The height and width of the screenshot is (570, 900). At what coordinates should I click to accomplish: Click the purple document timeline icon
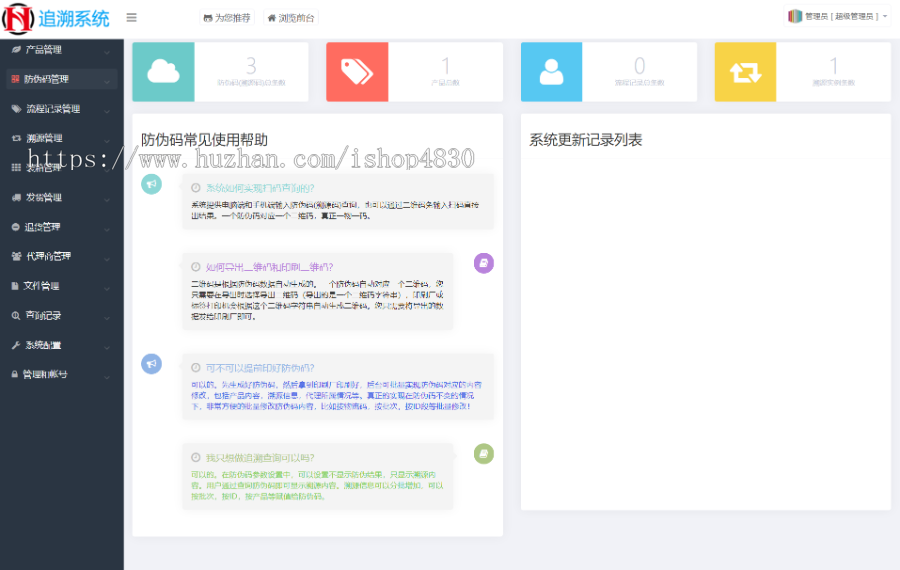(483, 263)
